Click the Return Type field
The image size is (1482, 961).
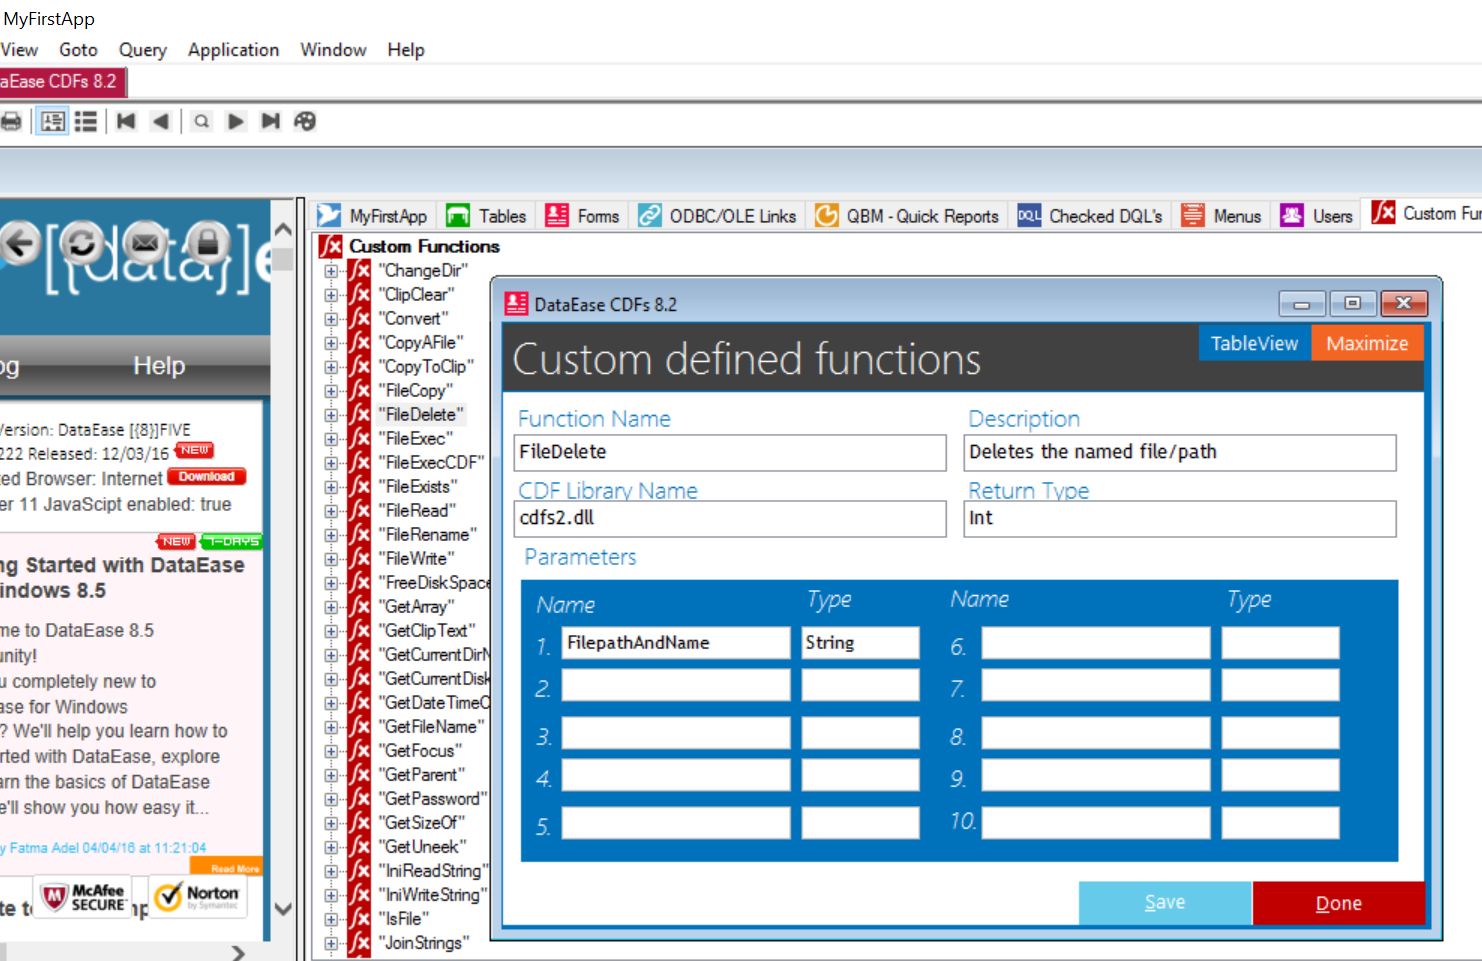1180,518
